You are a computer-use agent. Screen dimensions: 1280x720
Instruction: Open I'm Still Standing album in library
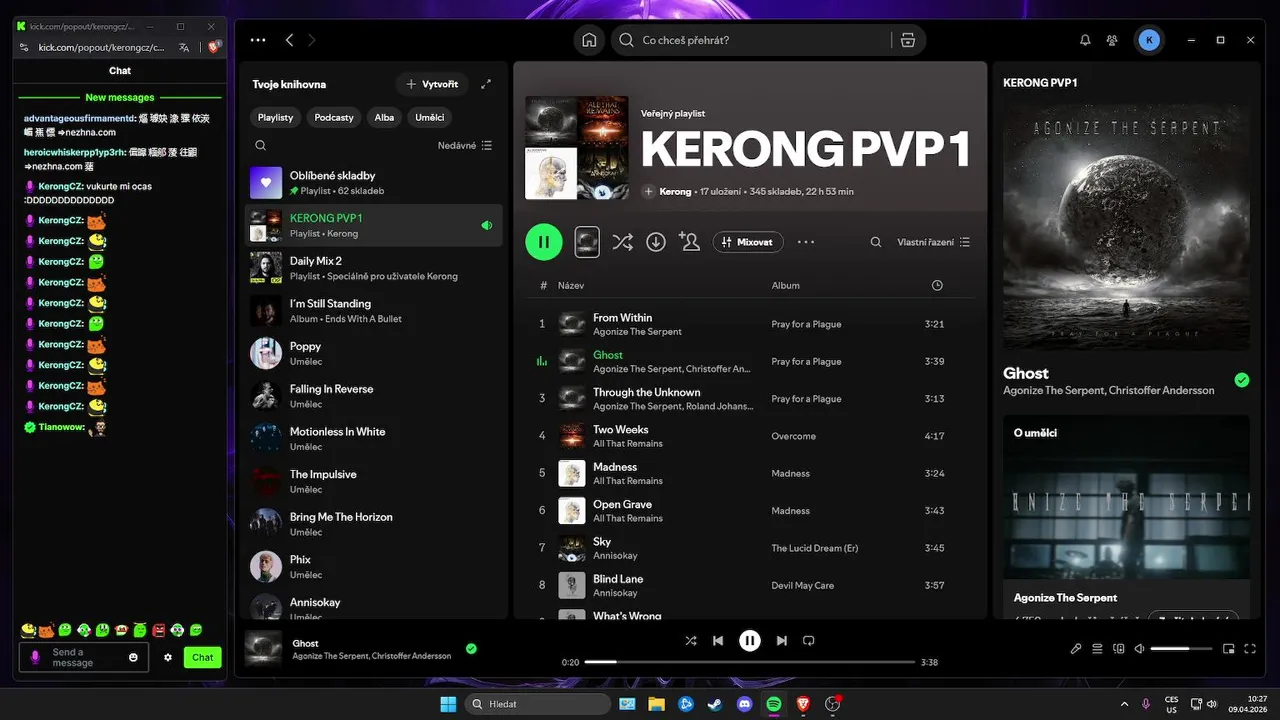(x=373, y=311)
